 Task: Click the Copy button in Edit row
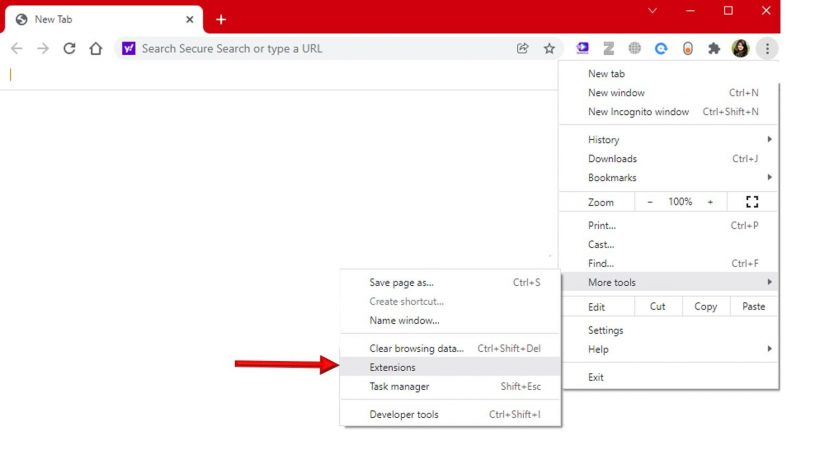tap(706, 306)
